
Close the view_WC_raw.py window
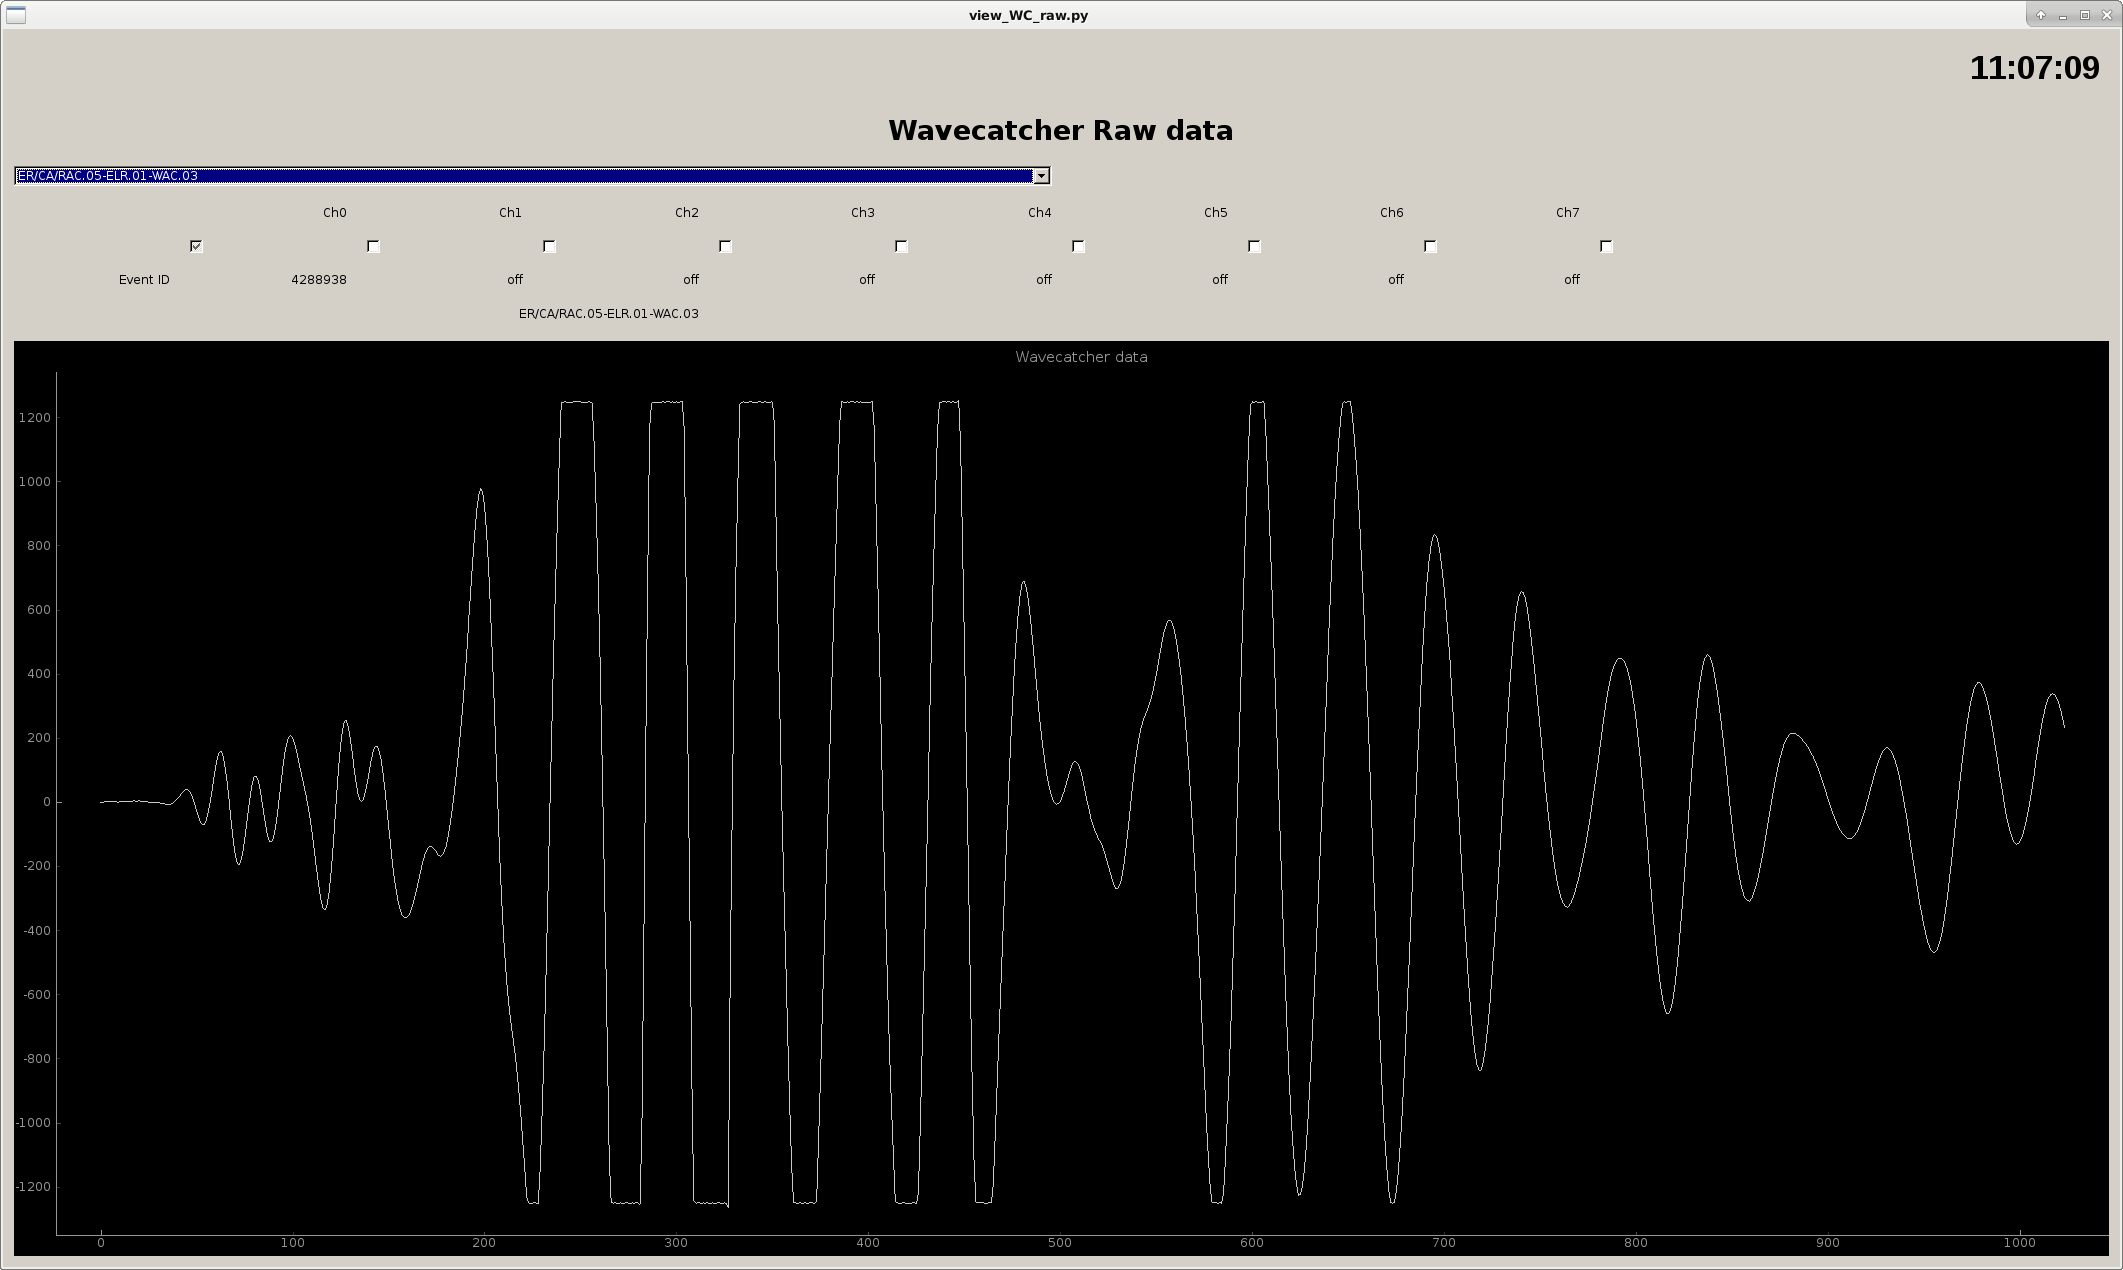pos(2107,15)
